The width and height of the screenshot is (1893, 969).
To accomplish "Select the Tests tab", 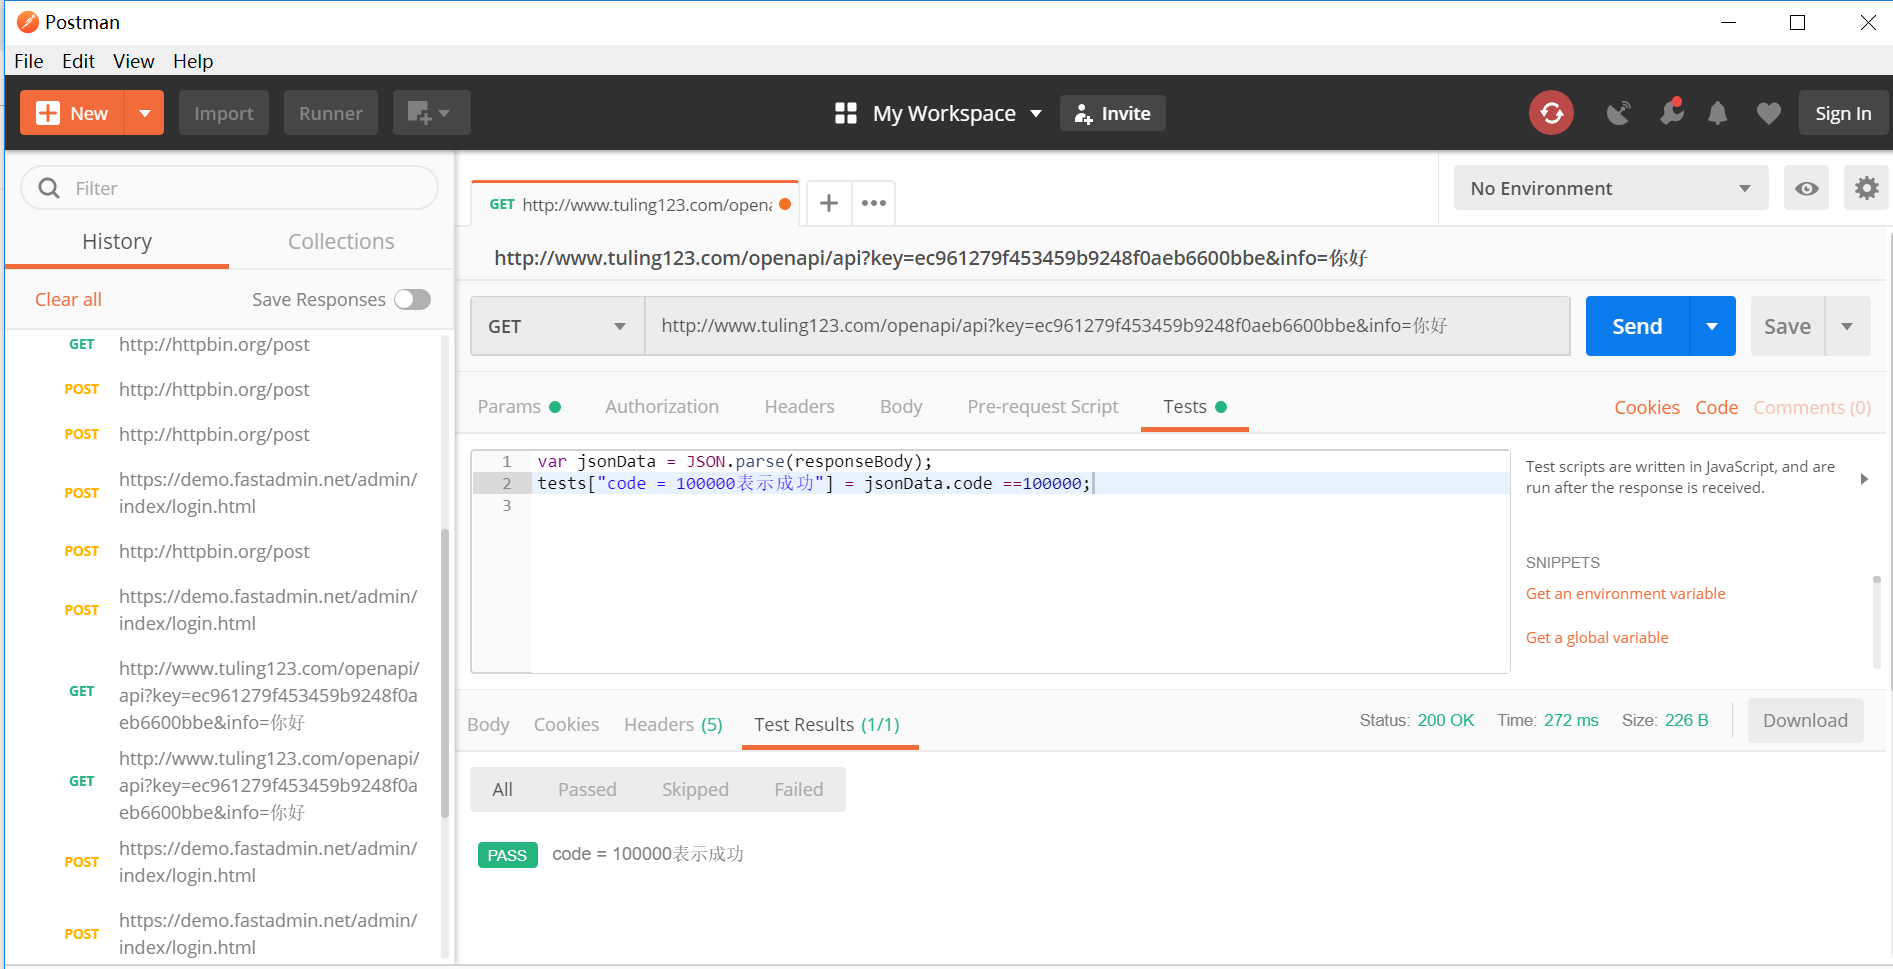I will click(1194, 407).
